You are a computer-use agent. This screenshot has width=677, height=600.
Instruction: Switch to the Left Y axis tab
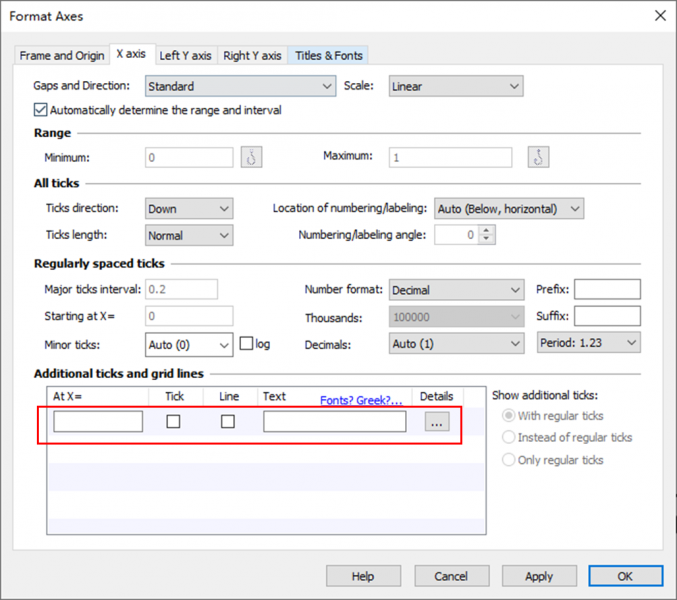(x=186, y=56)
